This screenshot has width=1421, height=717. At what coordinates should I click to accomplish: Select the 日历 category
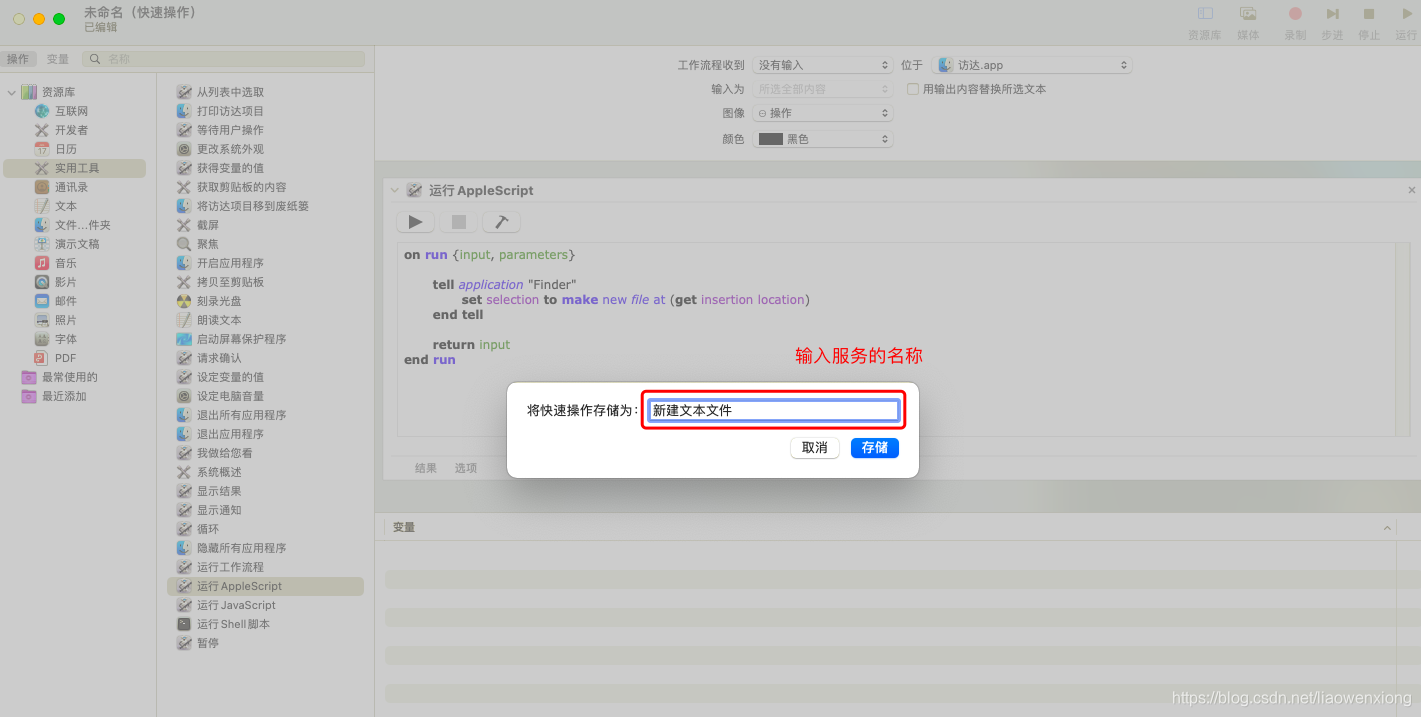point(65,149)
